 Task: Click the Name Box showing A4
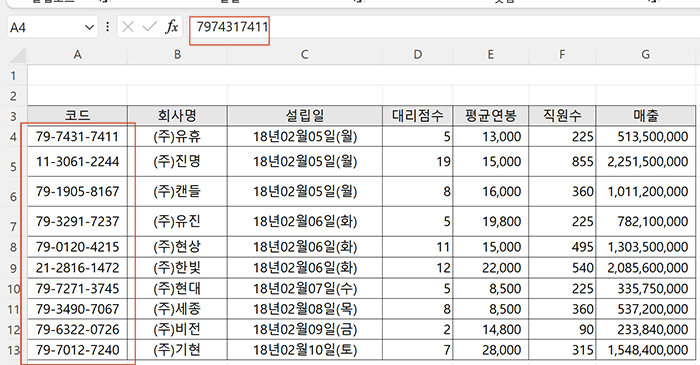click(53, 28)
